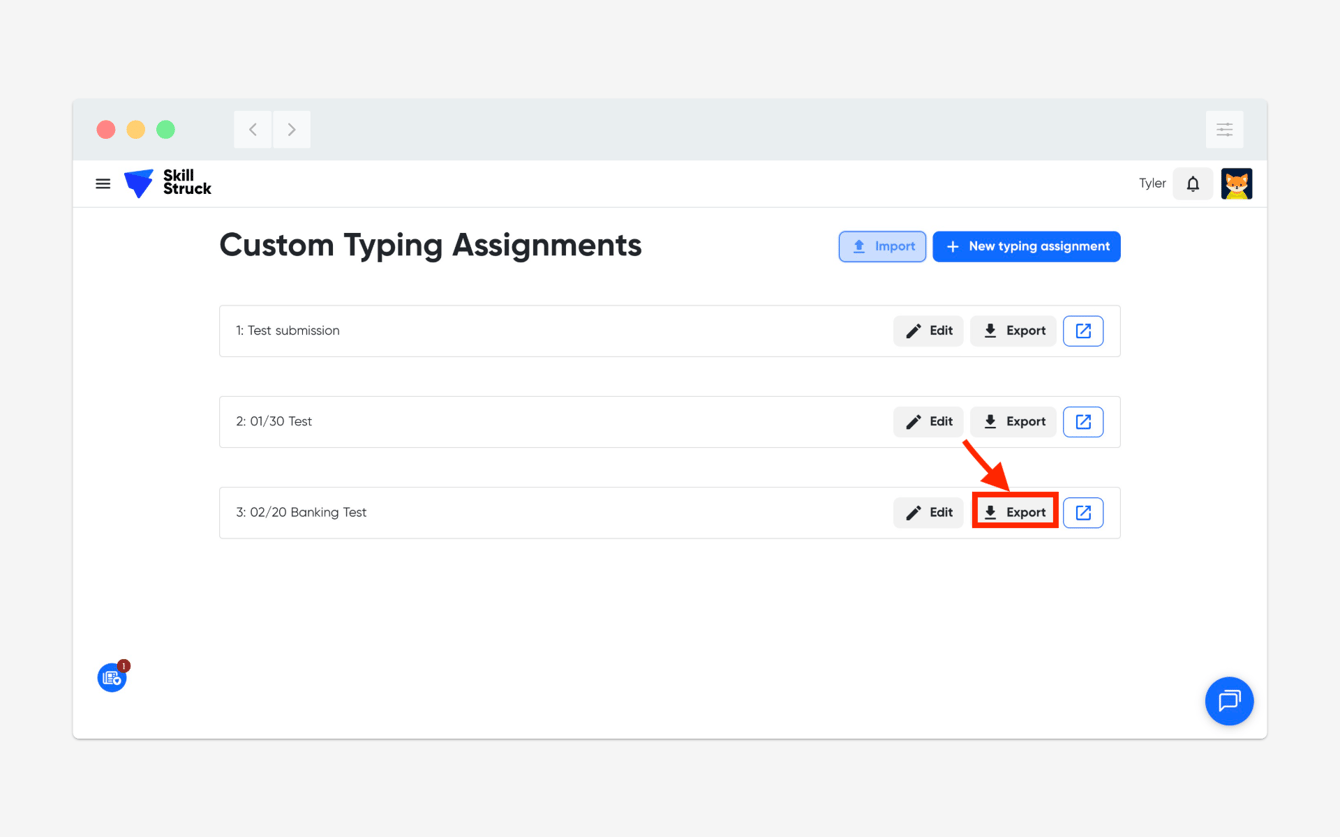Click the Tyler username label
The image size is (1340, 837).
(x=1152, y=184)
